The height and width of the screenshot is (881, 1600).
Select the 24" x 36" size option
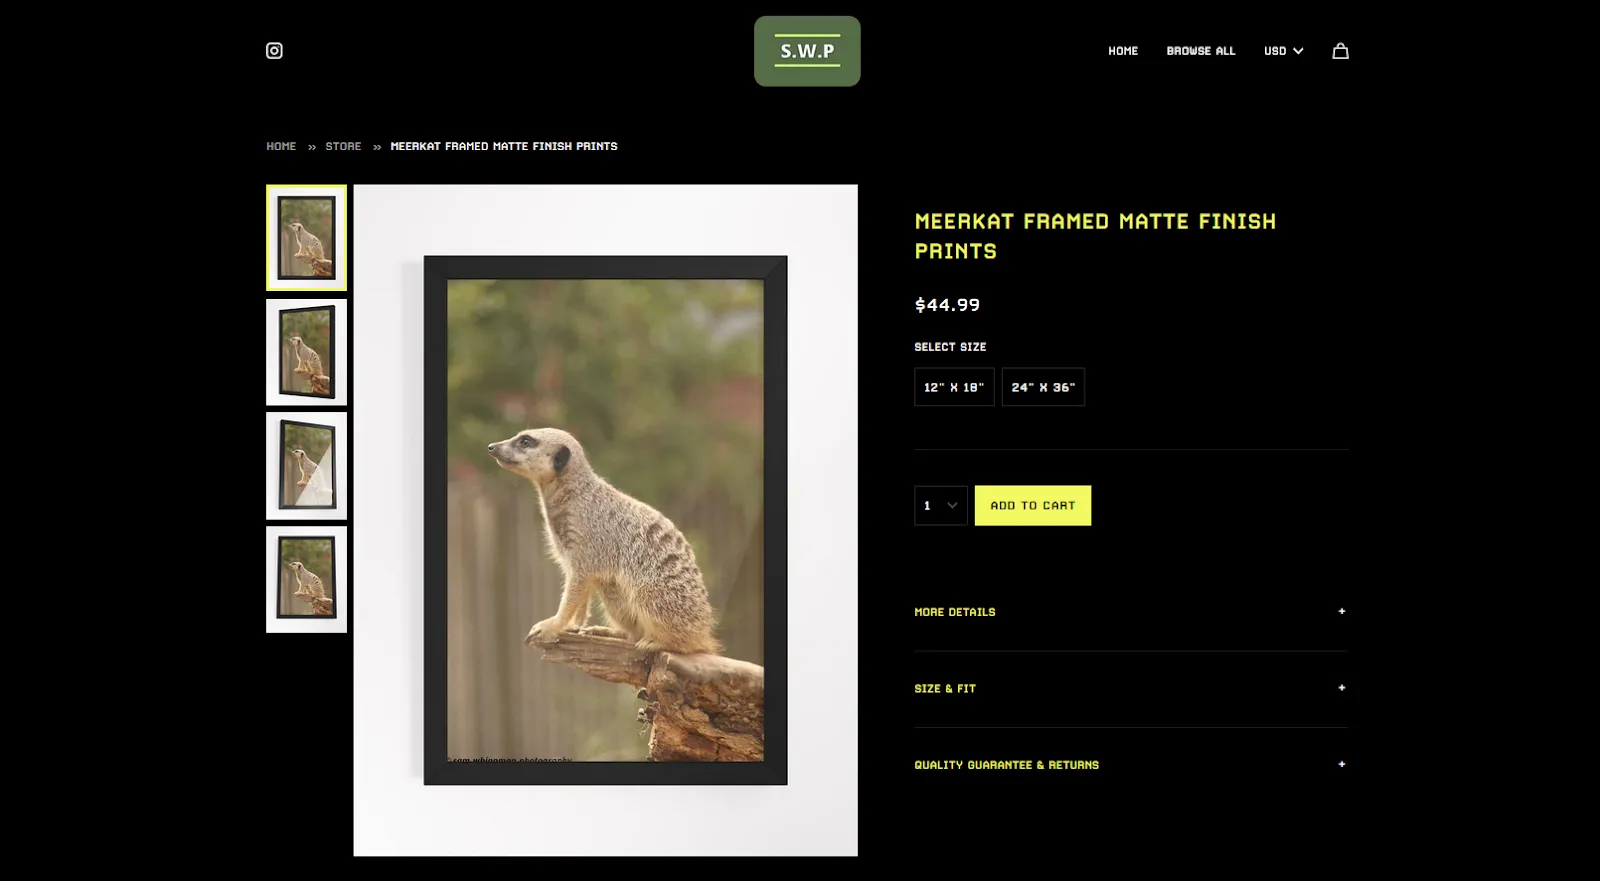[x=1043, y=387]
